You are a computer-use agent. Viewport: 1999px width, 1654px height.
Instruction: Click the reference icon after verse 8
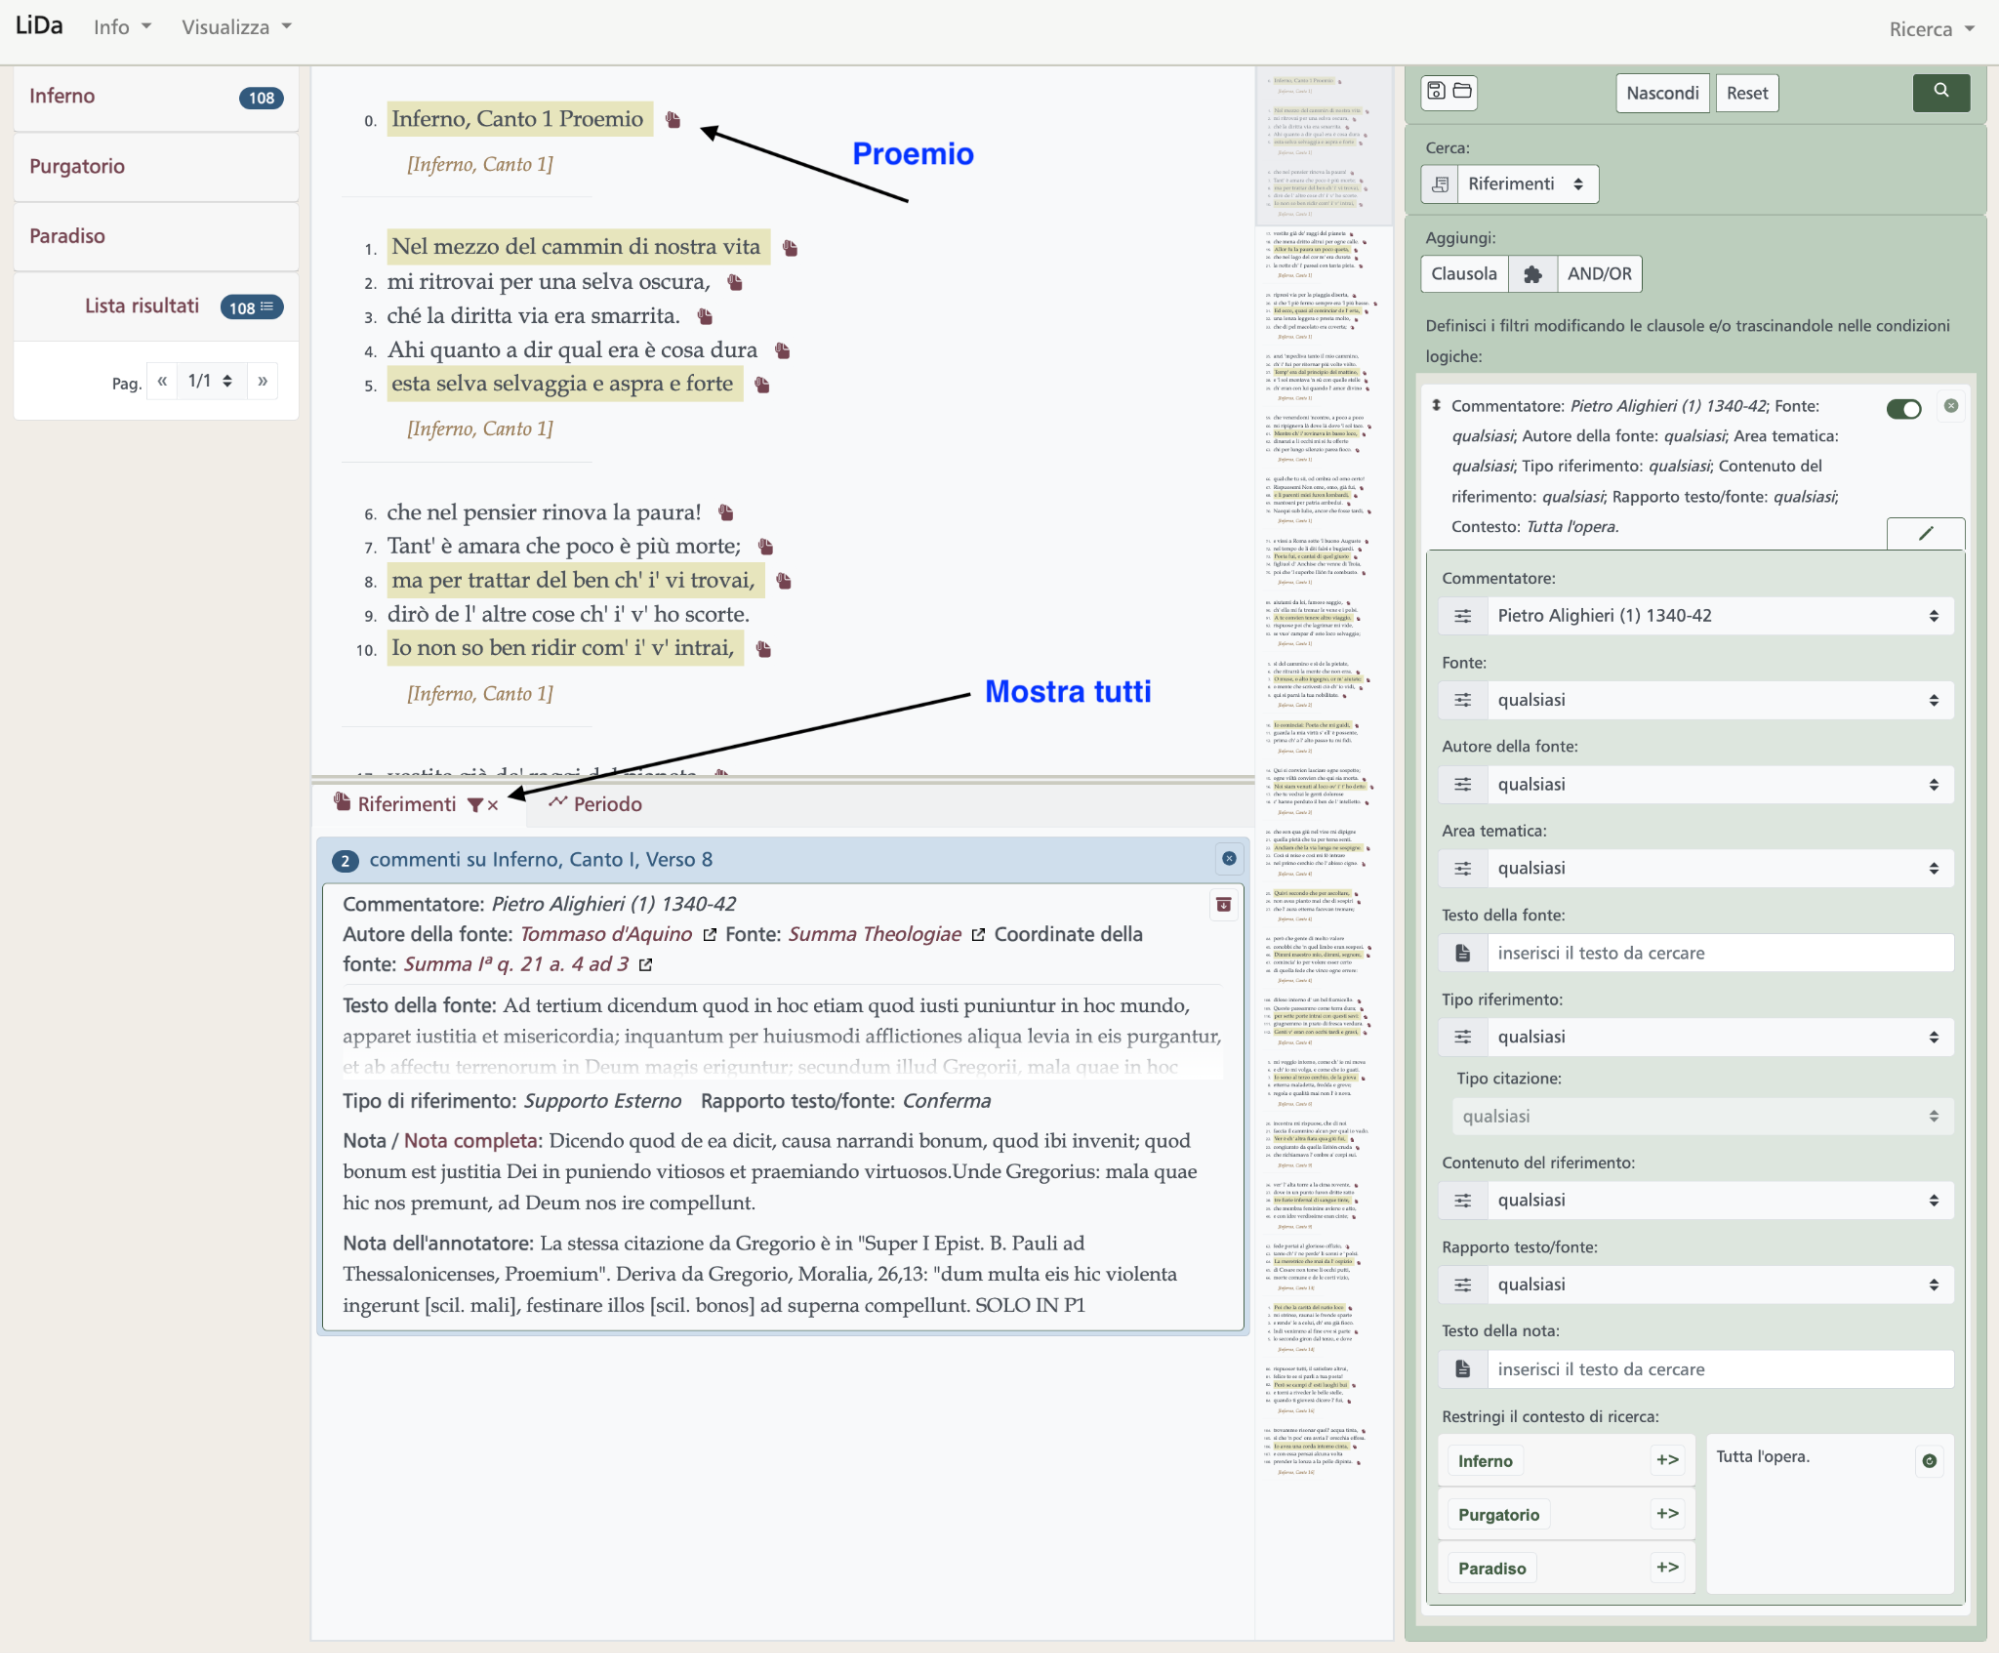pyautogui.click(x=784, y=581)
